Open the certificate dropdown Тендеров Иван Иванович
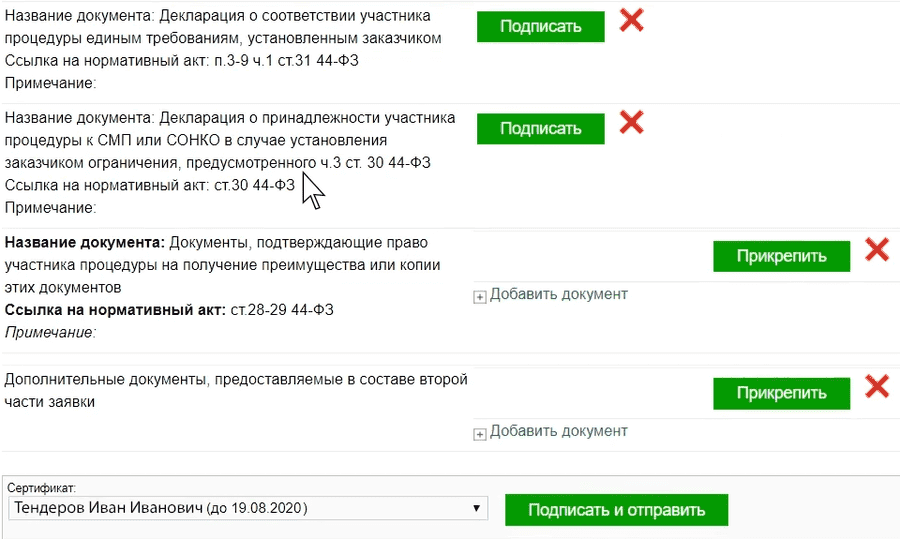The width and height of the screenshot is (900, 539). (248, 508)
